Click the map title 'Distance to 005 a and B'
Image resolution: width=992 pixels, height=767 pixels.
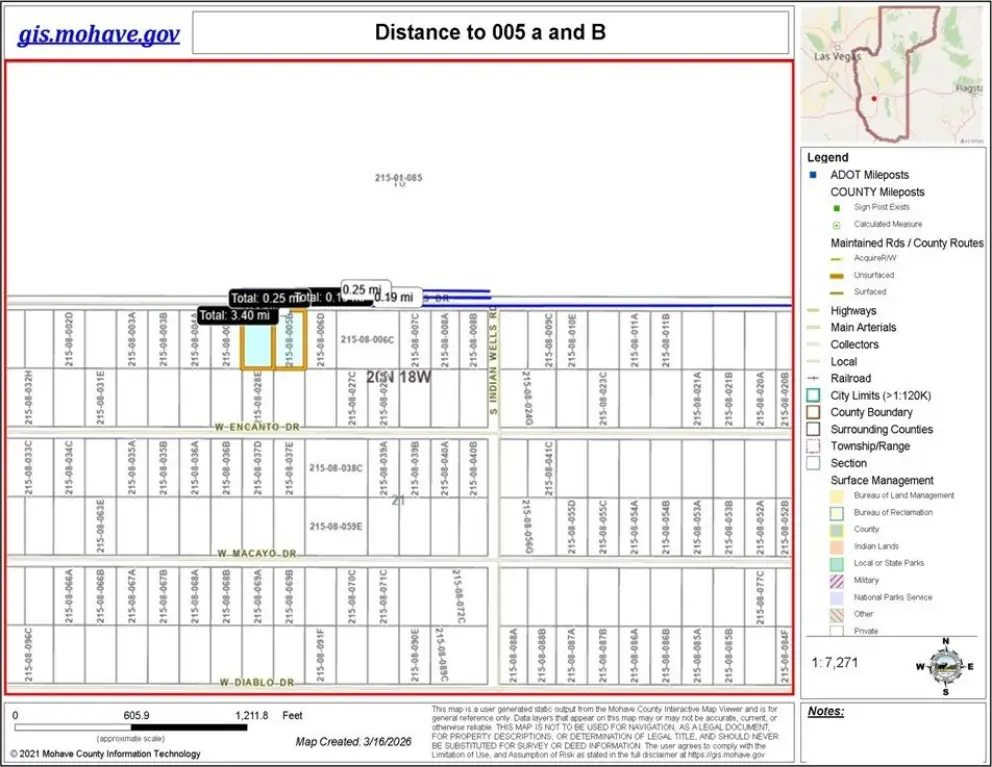click(x=490, y=32)
